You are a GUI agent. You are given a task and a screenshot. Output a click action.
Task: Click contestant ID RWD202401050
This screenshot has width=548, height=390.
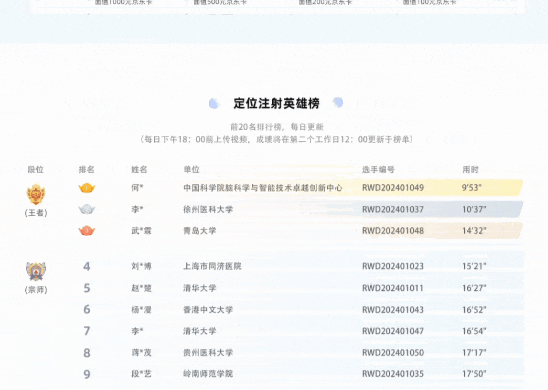click(393, 353)
